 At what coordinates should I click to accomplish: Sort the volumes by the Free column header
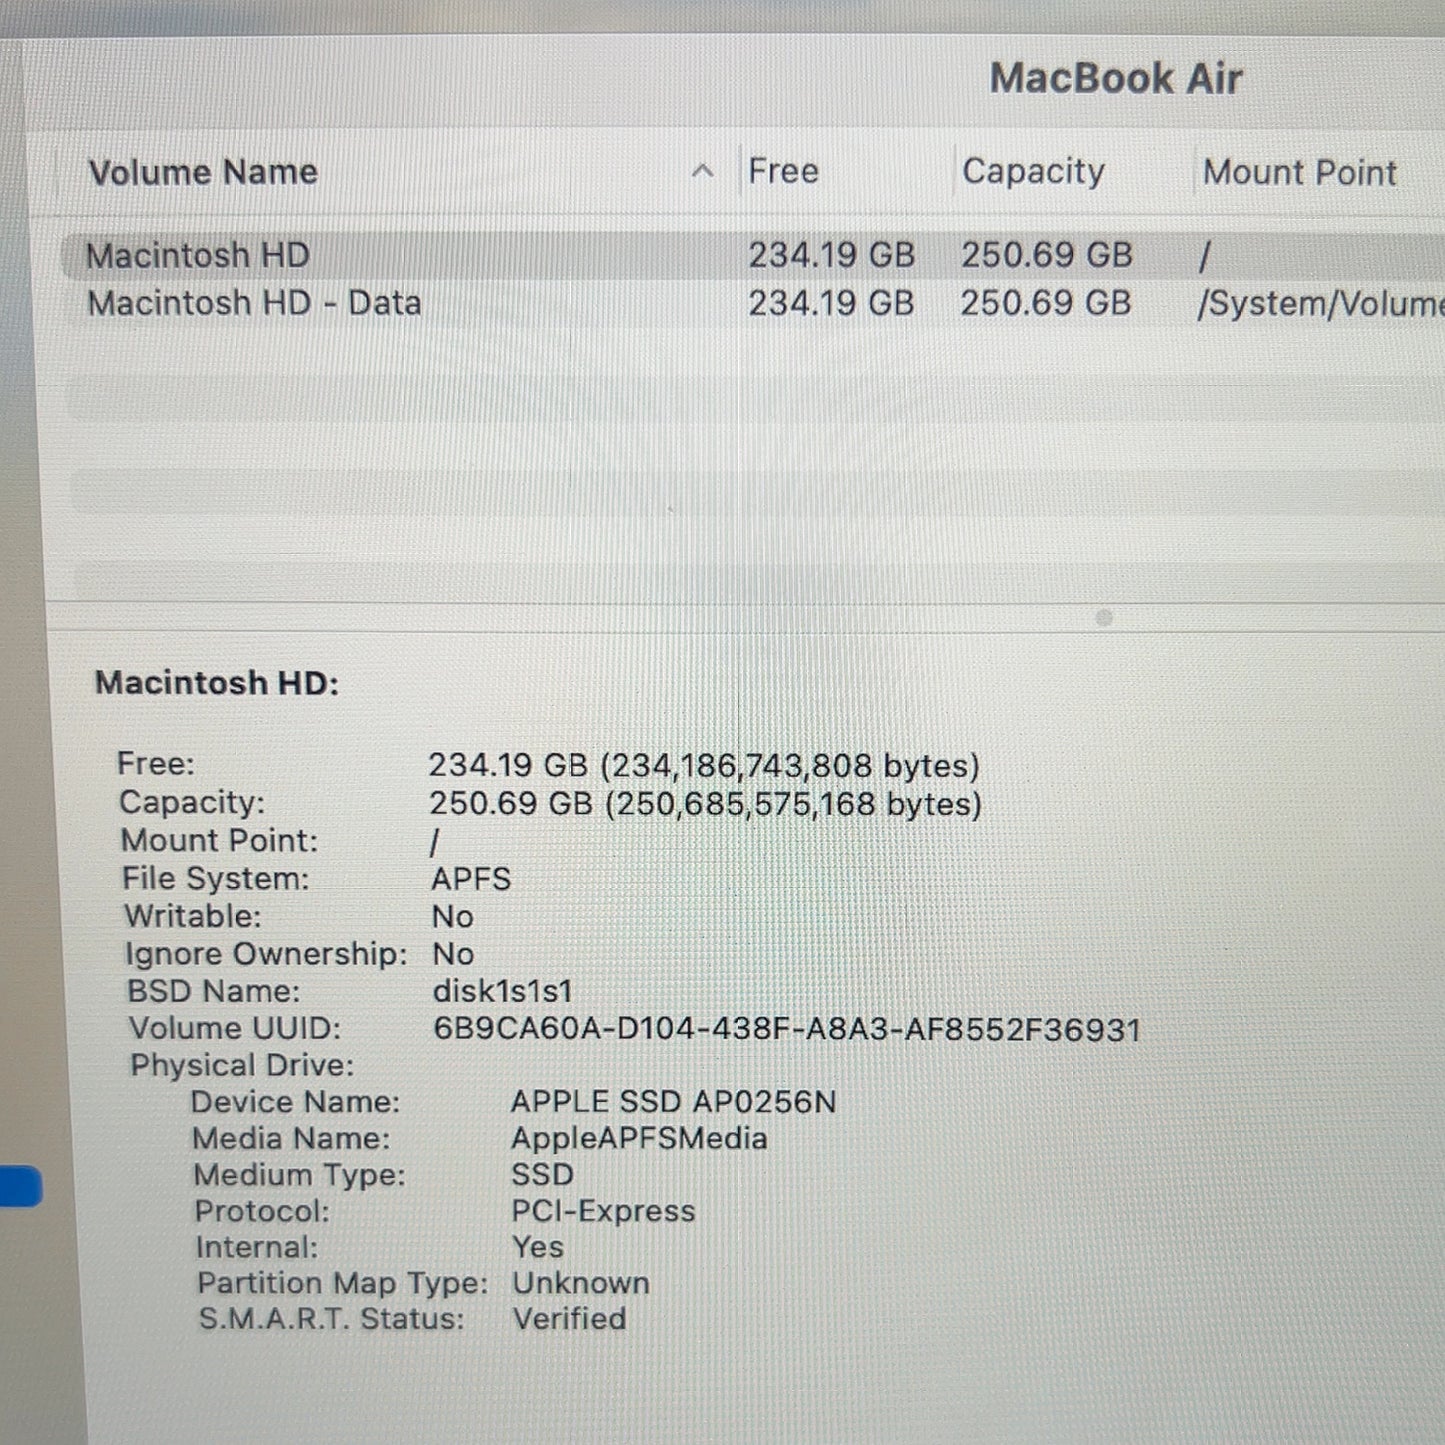tap(783, 171)
